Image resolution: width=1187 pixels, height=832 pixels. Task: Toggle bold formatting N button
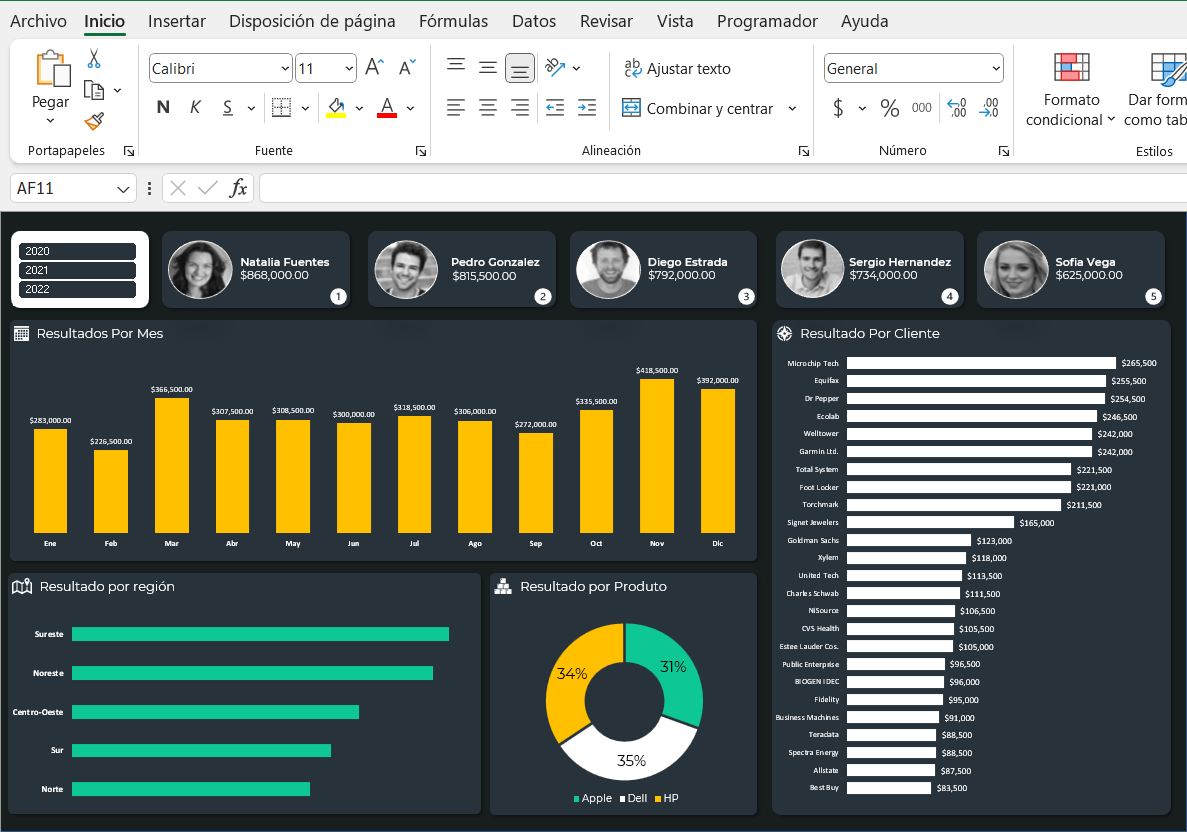tap(163, 108)
